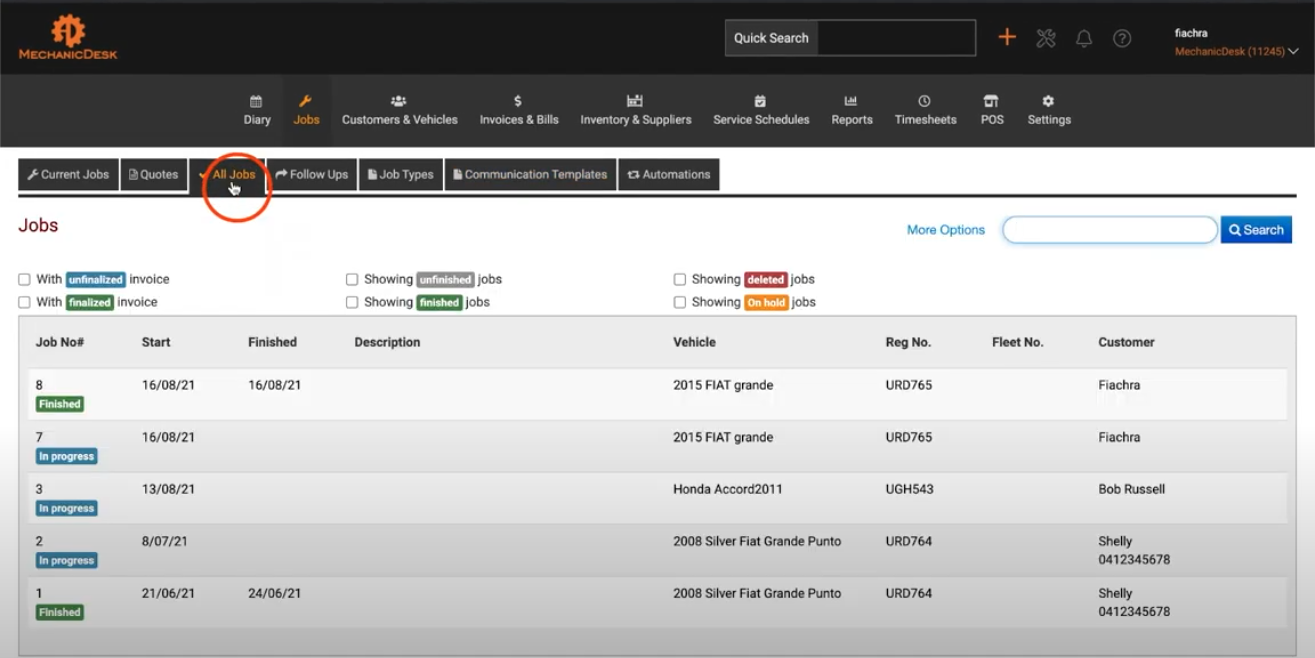The height and width of the screenshot is (658, 1315).
Task: Click UGH543 registration cell
Action: 909,489
